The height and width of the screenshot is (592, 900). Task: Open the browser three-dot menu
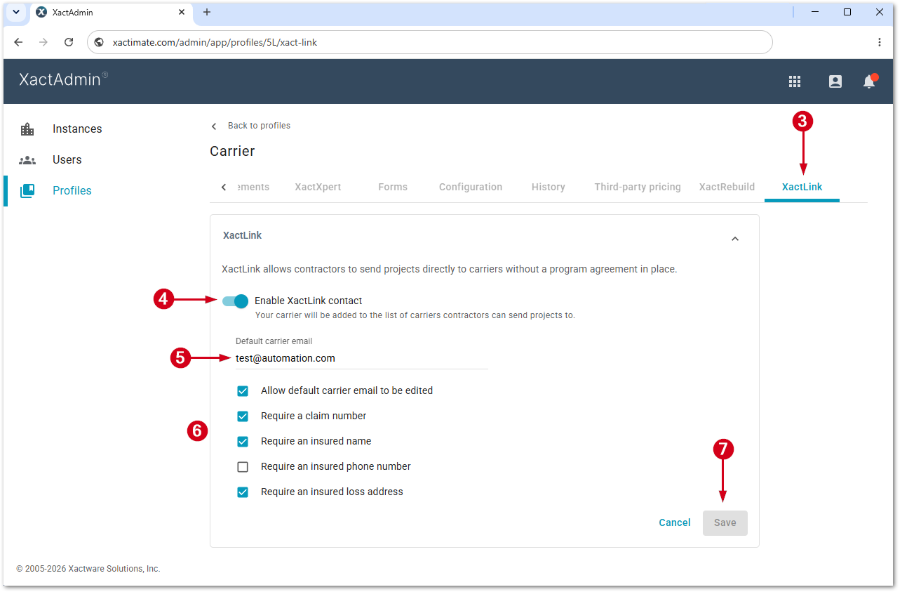(879, 42)
